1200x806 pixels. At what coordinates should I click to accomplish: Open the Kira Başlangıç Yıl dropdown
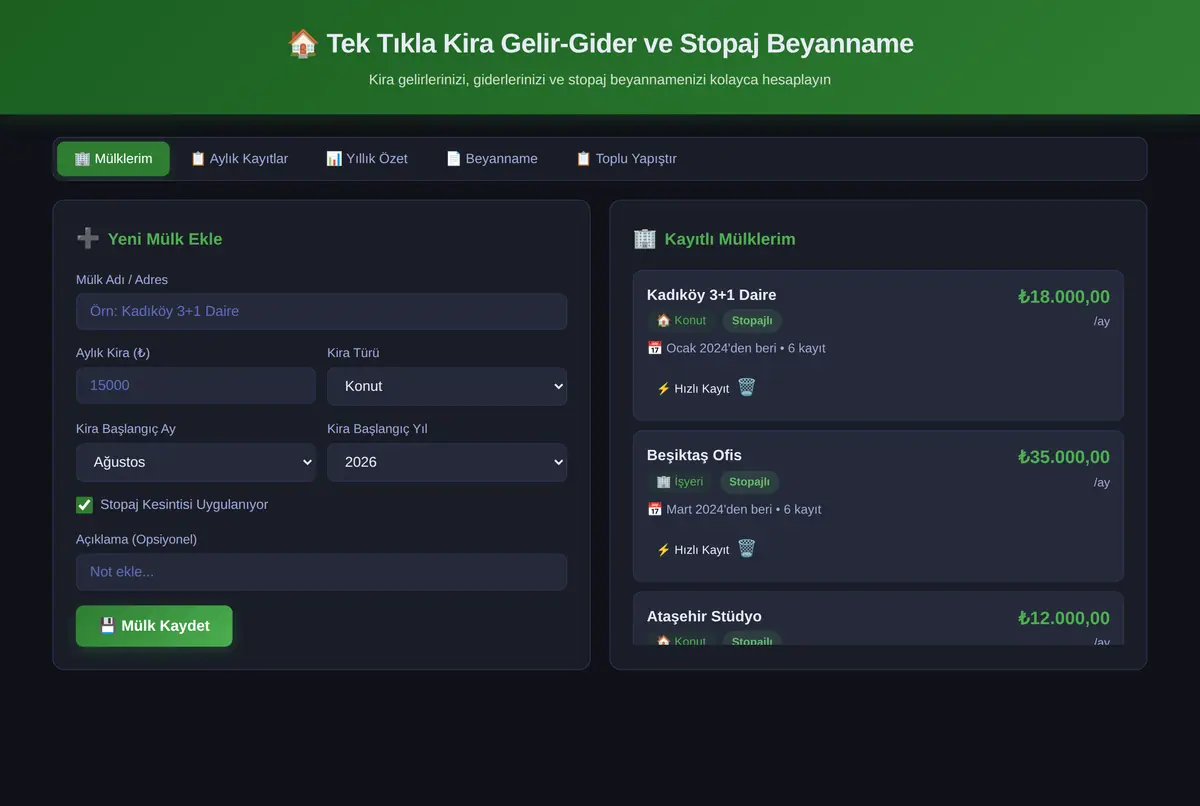pyautogui.click(x=447, y=462)
